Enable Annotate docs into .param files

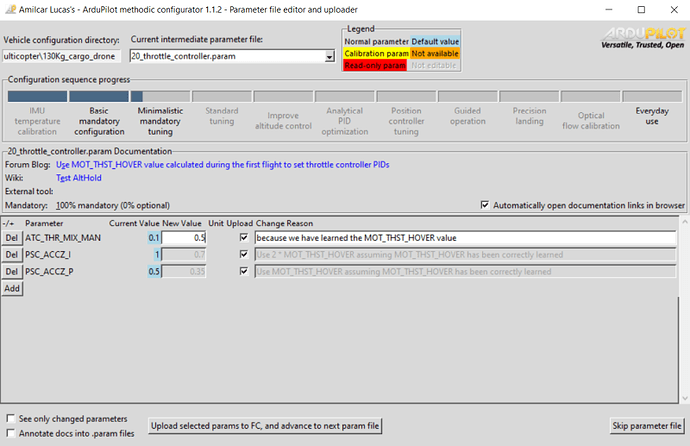[x=11, y=433]
